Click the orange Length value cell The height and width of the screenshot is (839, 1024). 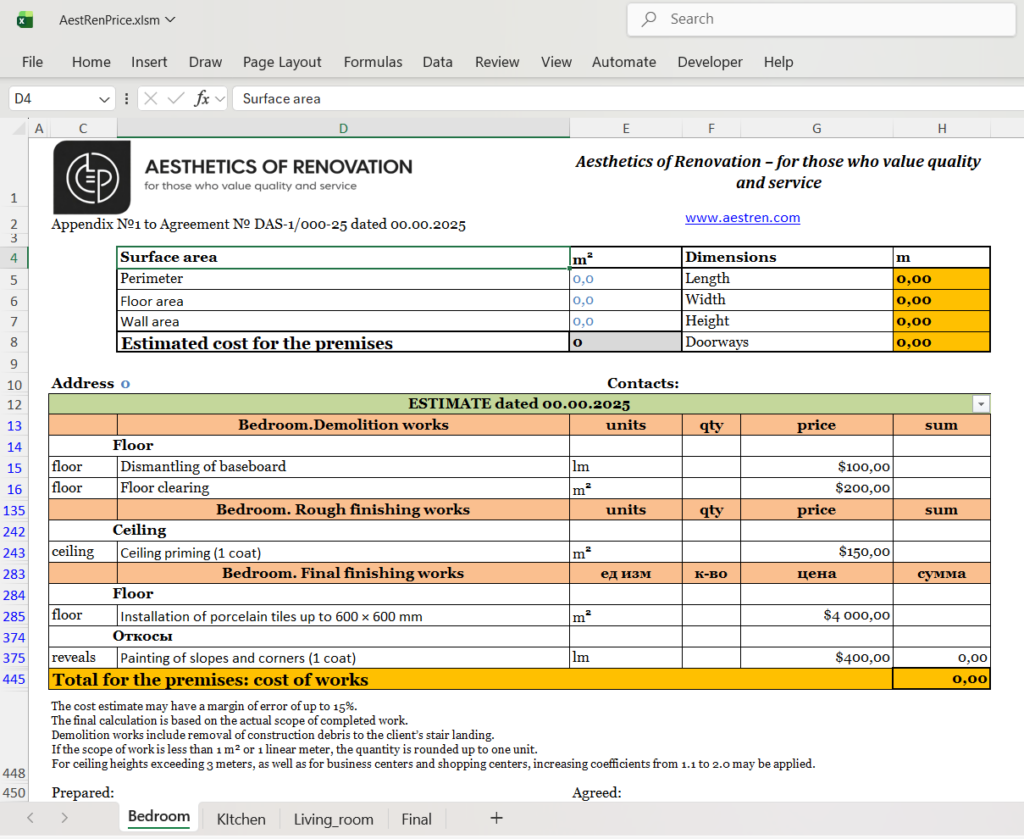pos(942,279)
